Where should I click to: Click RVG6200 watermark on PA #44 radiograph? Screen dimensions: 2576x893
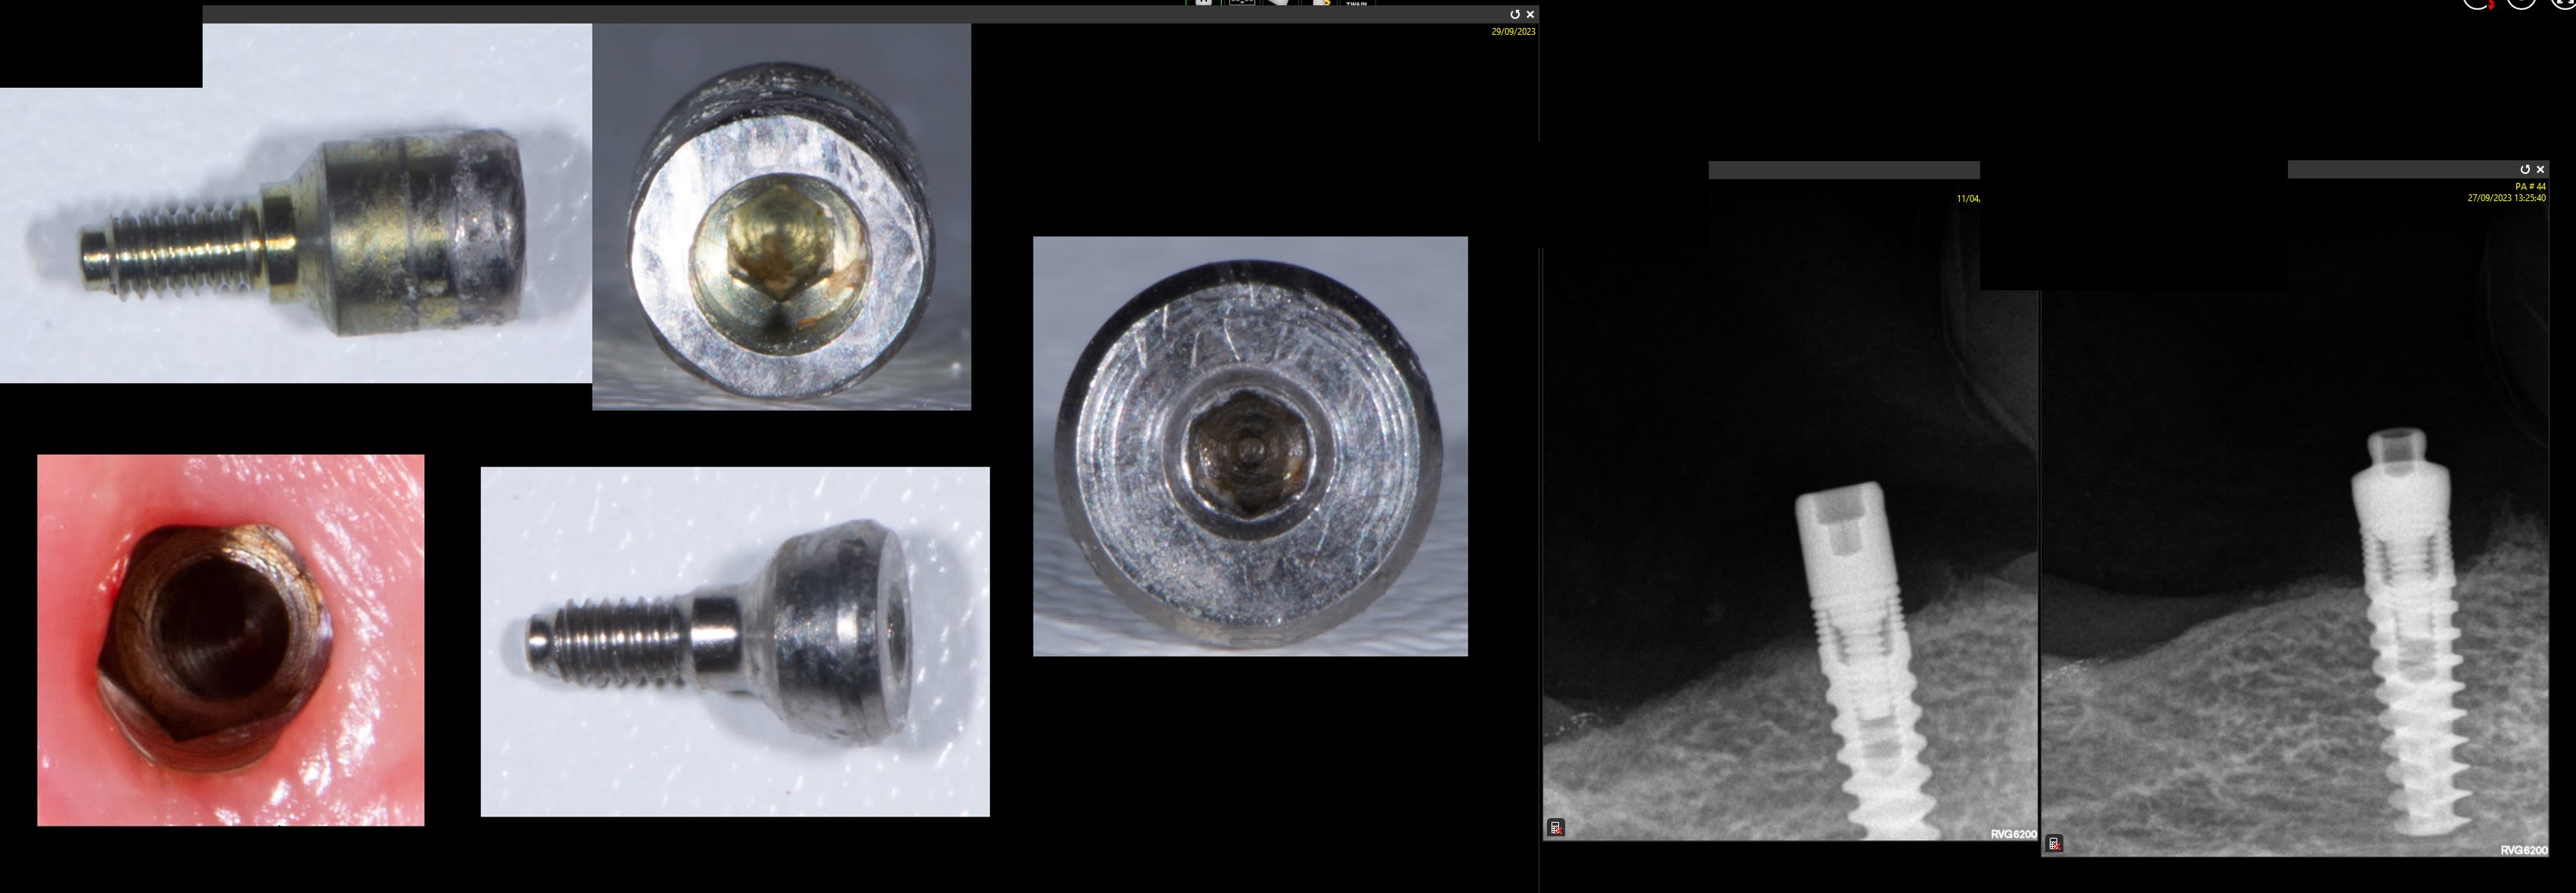[x=2523, y=850]
